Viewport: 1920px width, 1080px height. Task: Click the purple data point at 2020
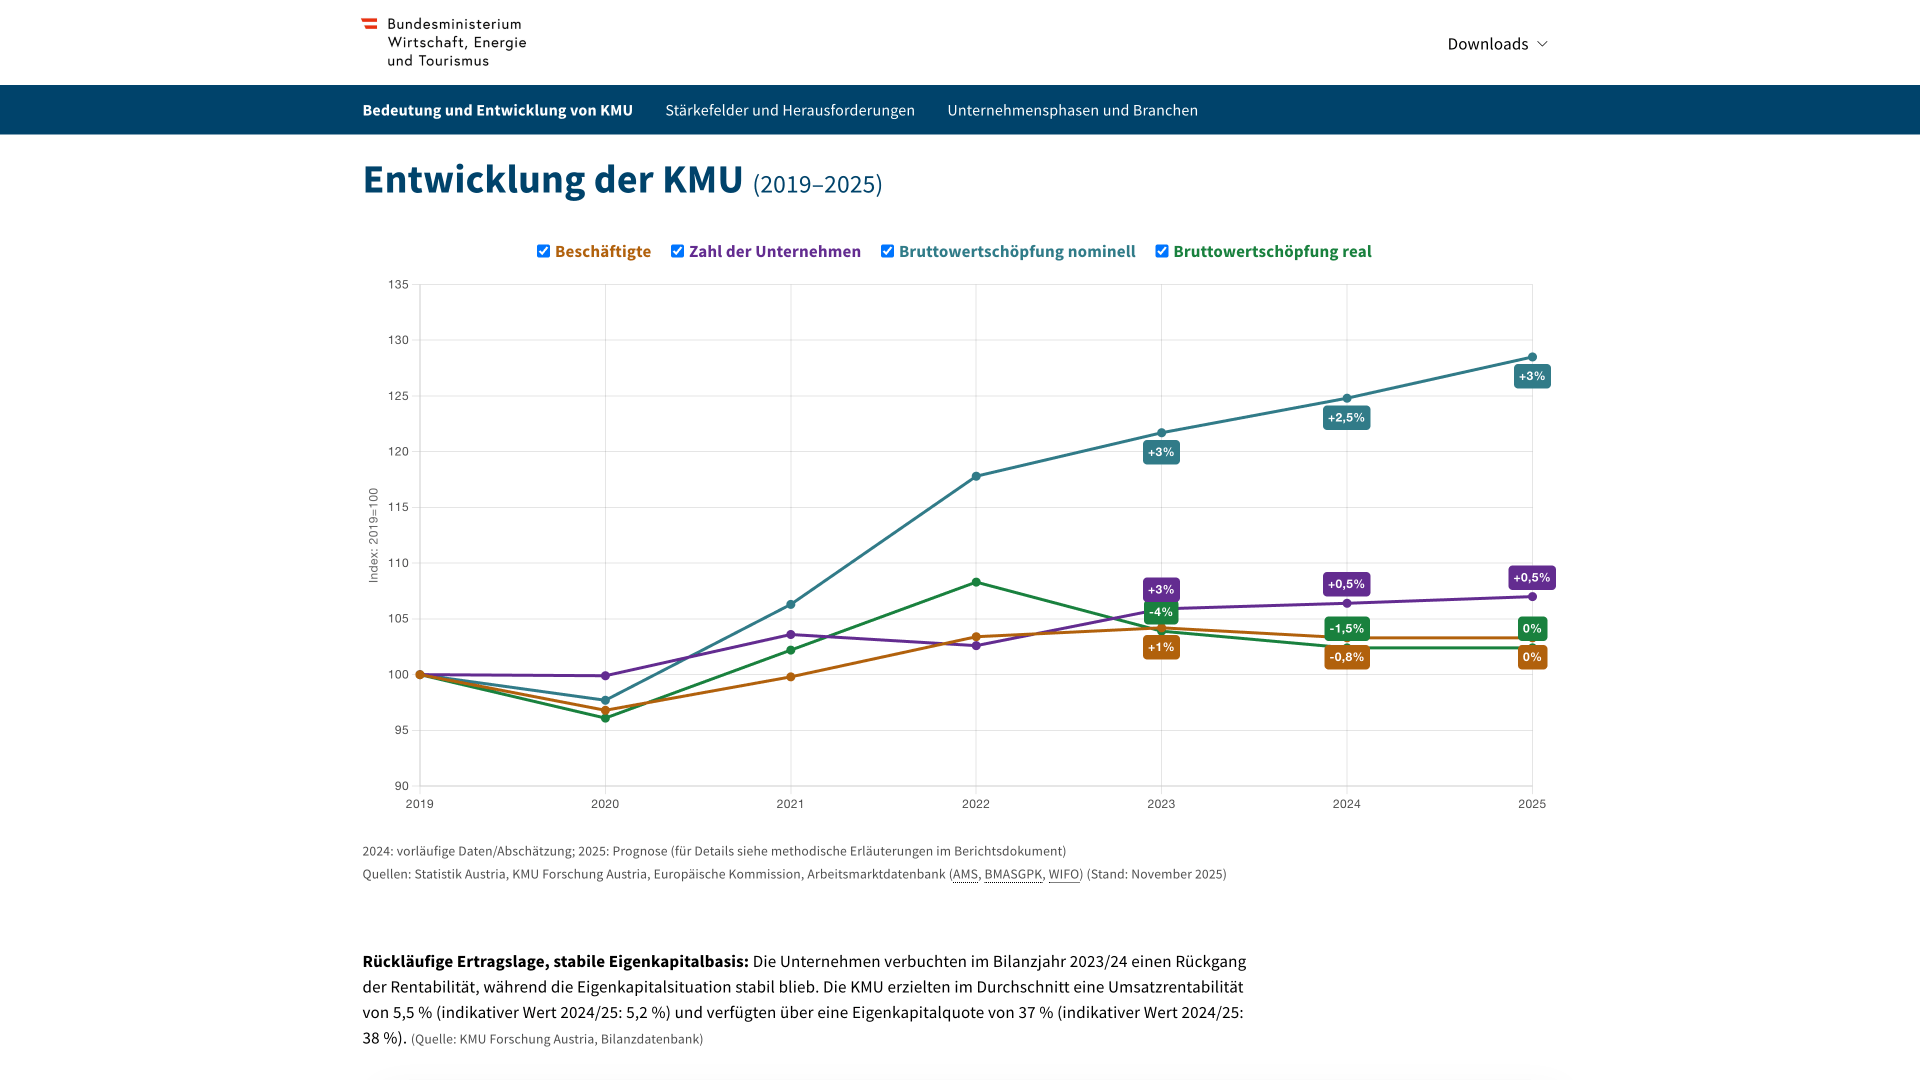(605, 676)
